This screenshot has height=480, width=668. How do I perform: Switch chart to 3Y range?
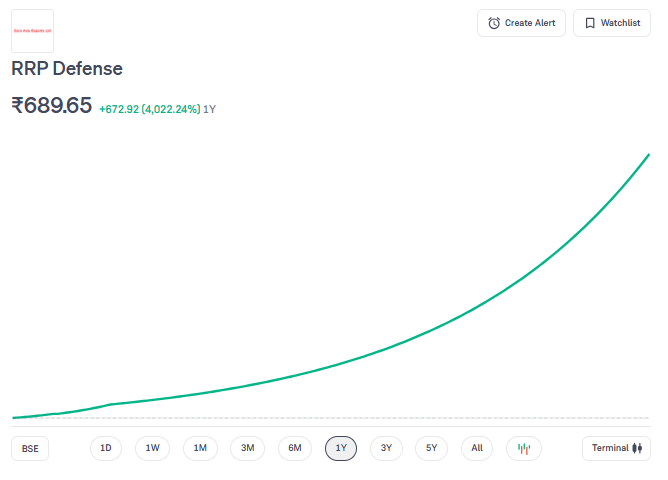coord(386,448)
